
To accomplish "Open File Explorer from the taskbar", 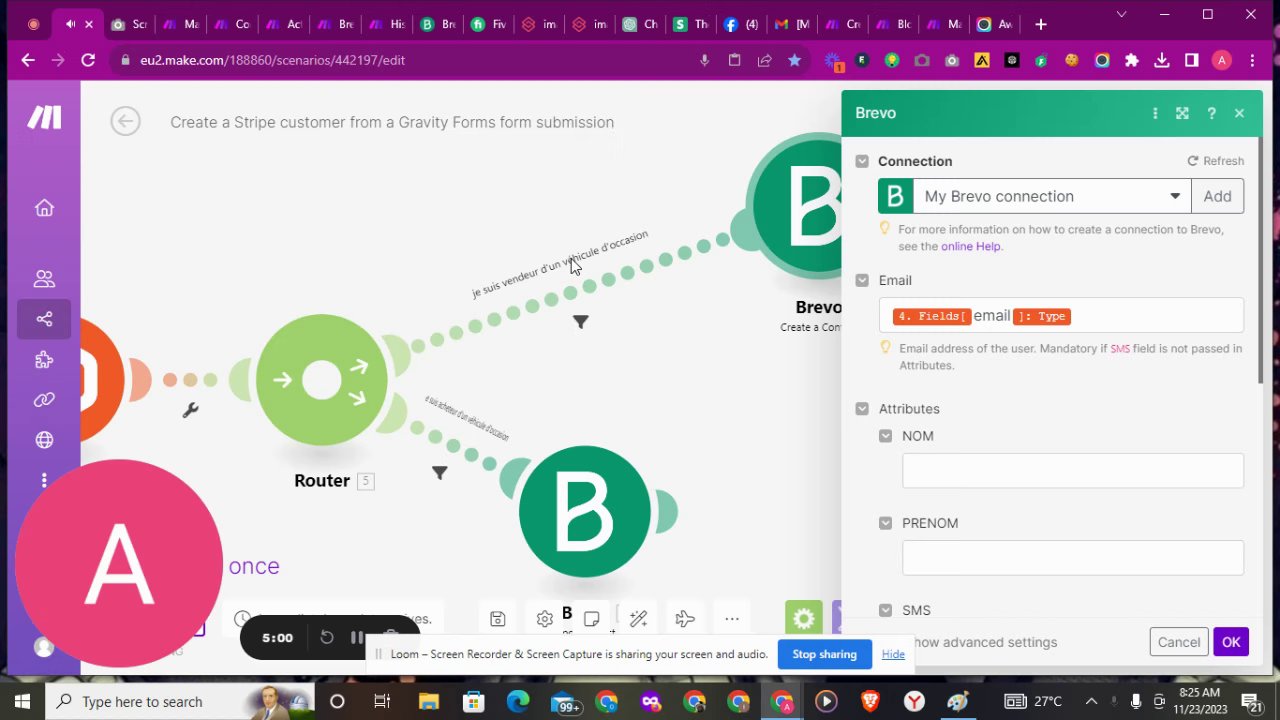I will click(428, 701).
